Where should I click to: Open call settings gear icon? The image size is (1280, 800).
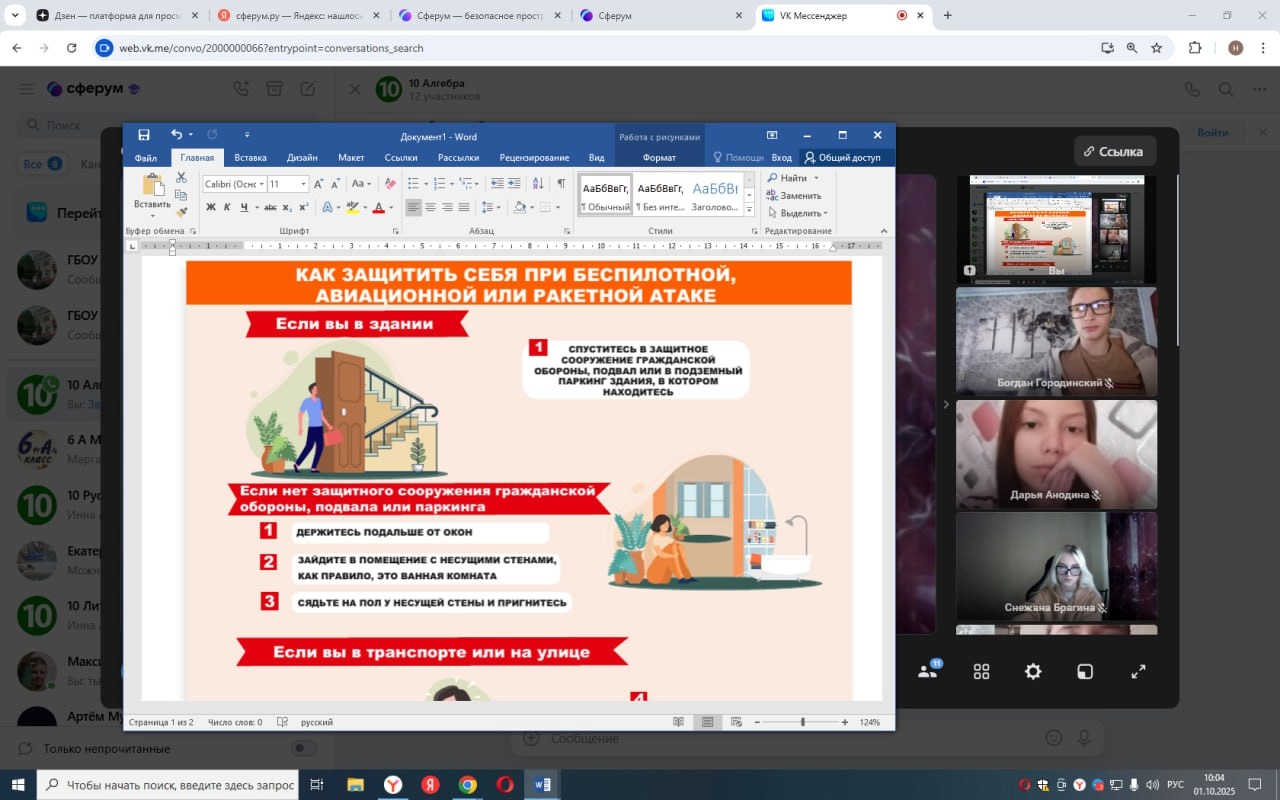1033,672
